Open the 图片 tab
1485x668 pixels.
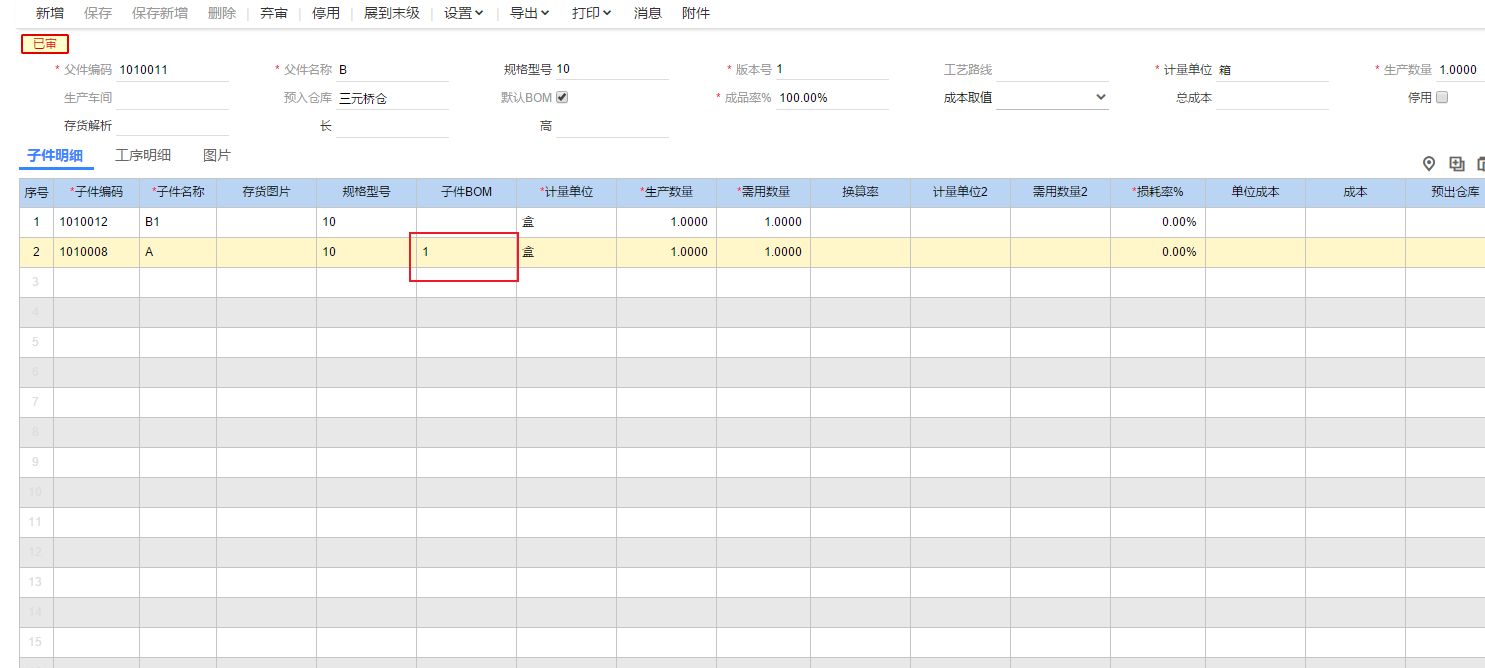pos(217,155)
